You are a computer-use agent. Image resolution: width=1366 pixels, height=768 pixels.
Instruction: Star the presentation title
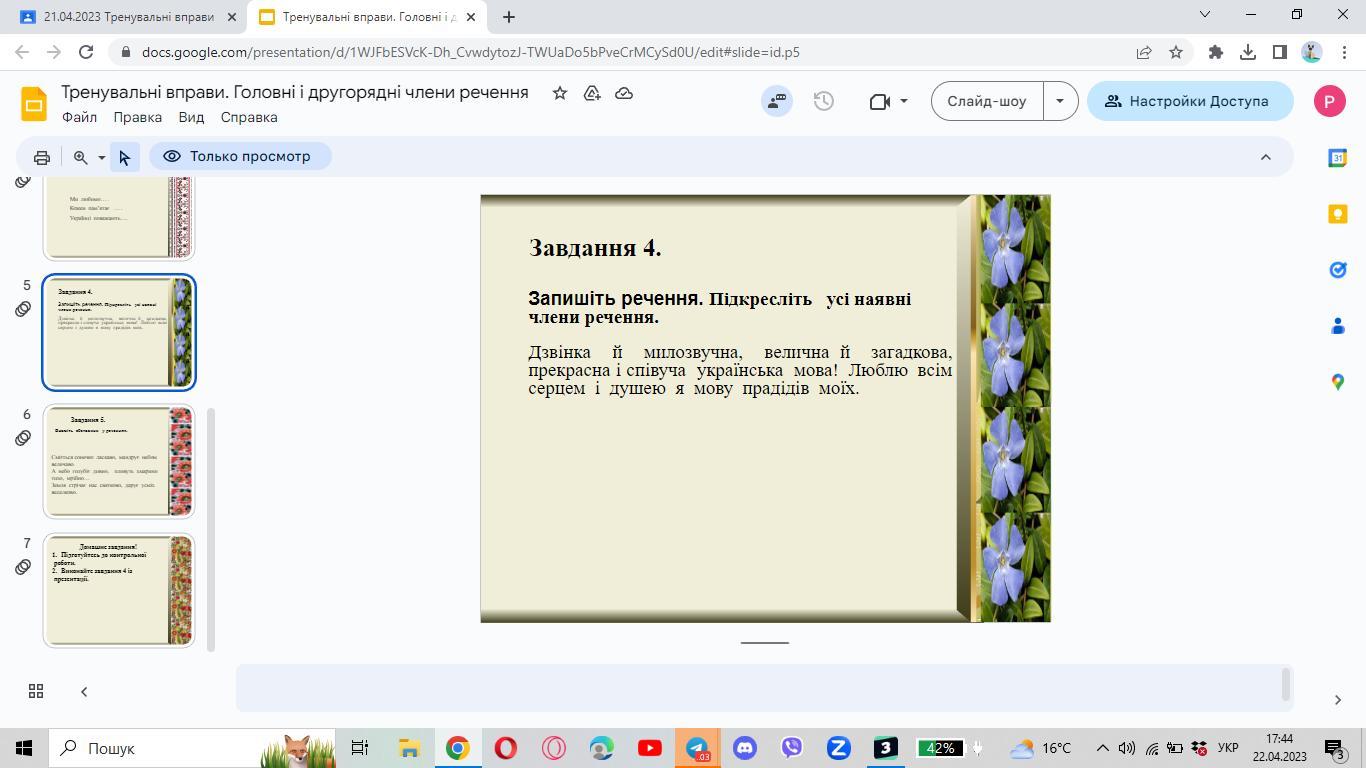click(x=560, y=93)
